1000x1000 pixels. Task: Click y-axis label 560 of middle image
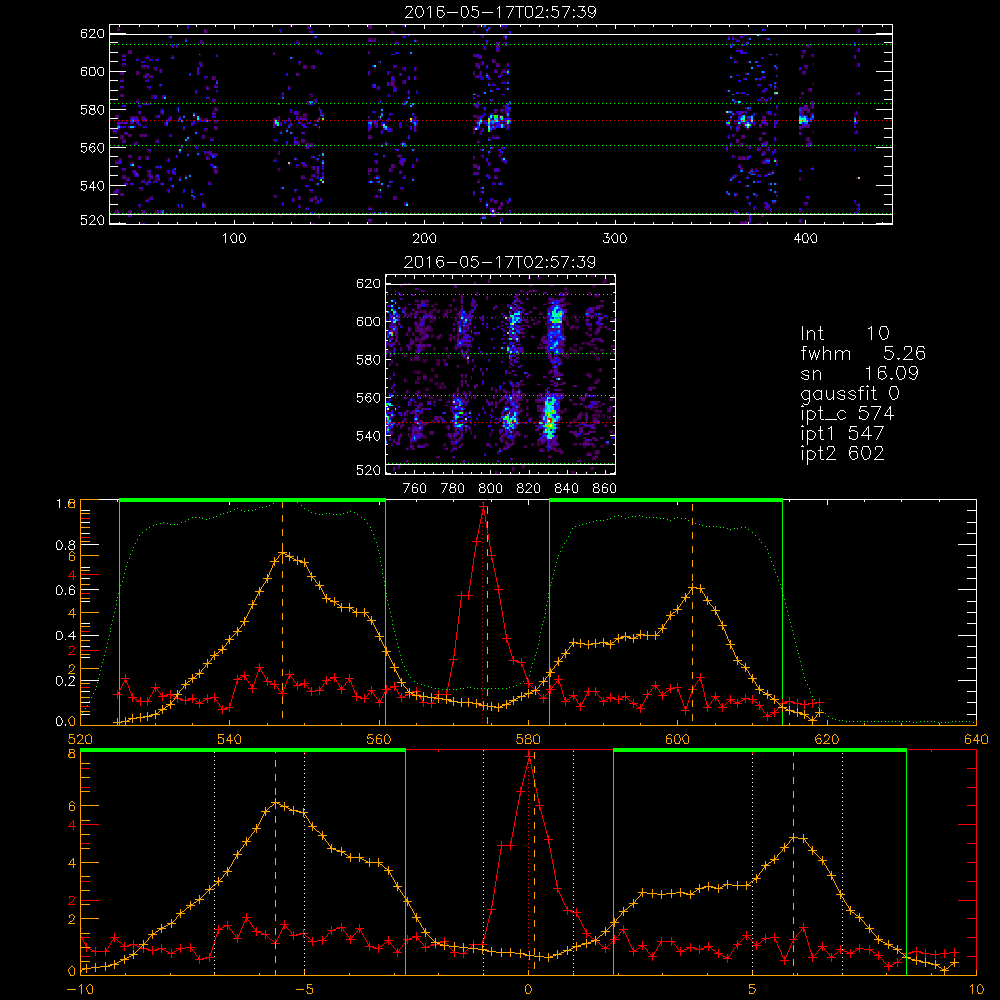tap(369, 398)
